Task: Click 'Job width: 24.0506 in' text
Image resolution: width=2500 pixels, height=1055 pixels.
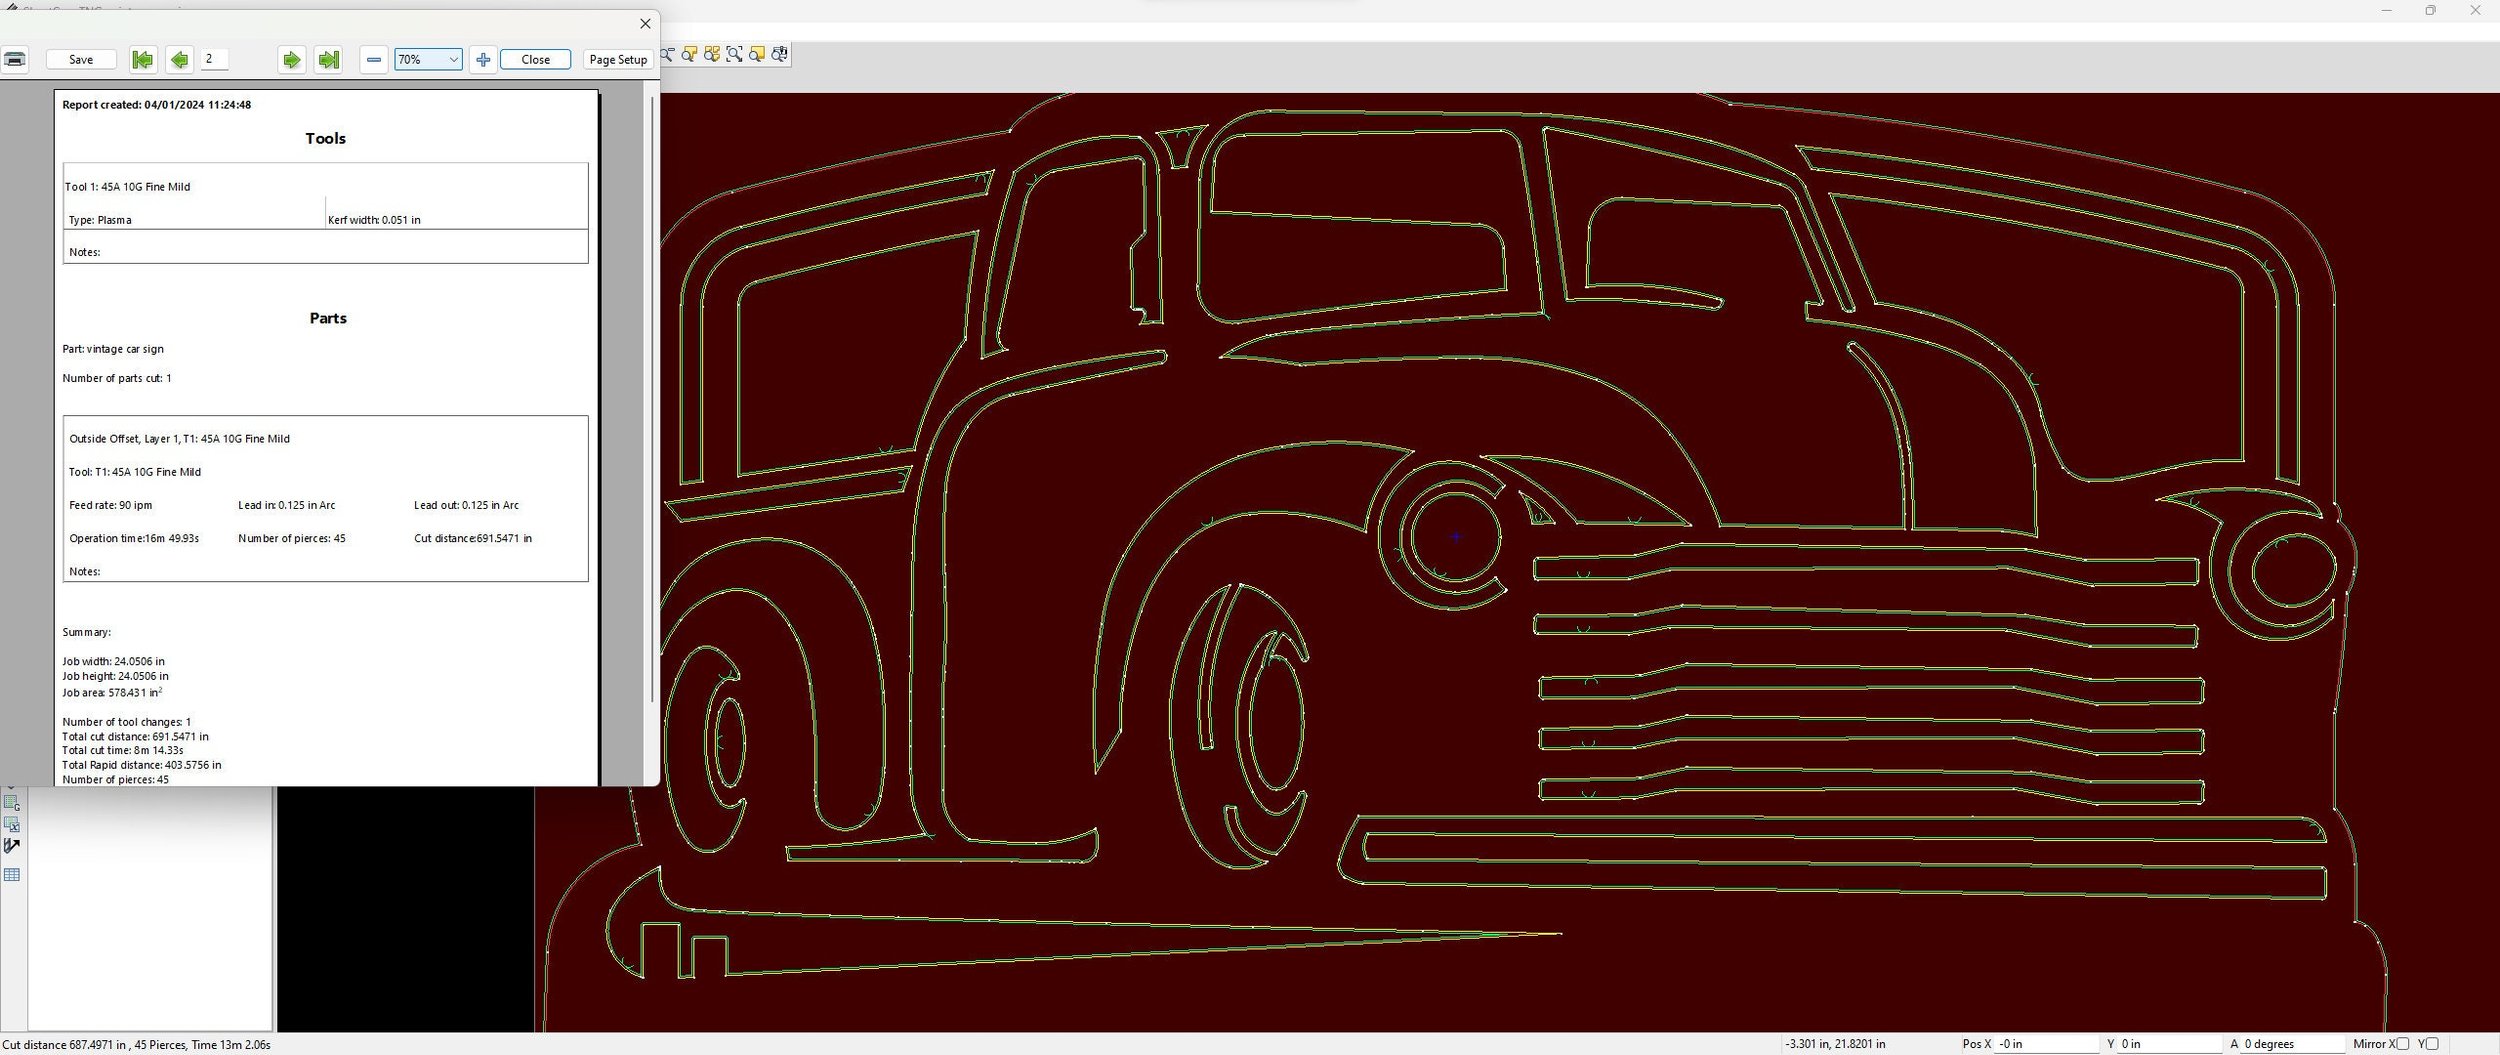Action: (x=113, y=661)
